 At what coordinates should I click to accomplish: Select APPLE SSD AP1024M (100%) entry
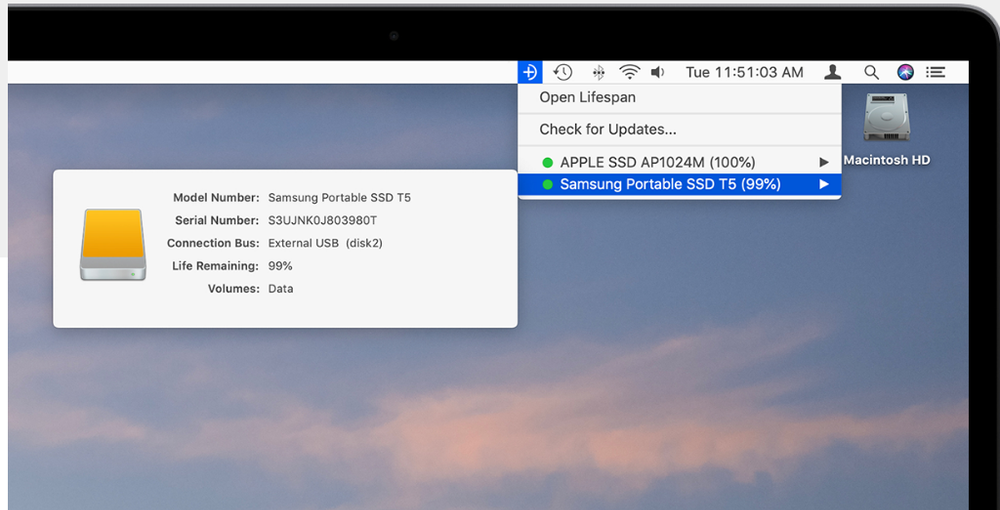pos(679,163)
